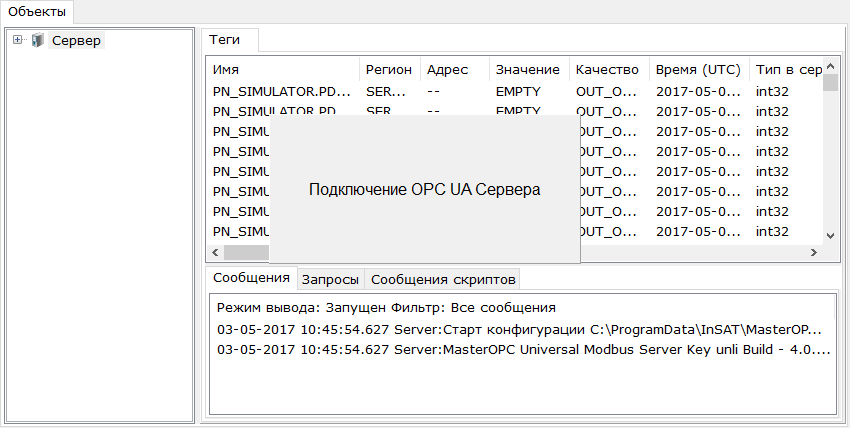This screenshot has width=850, height=428.
Task: Sort by the Значение column header
Action: 529,70
